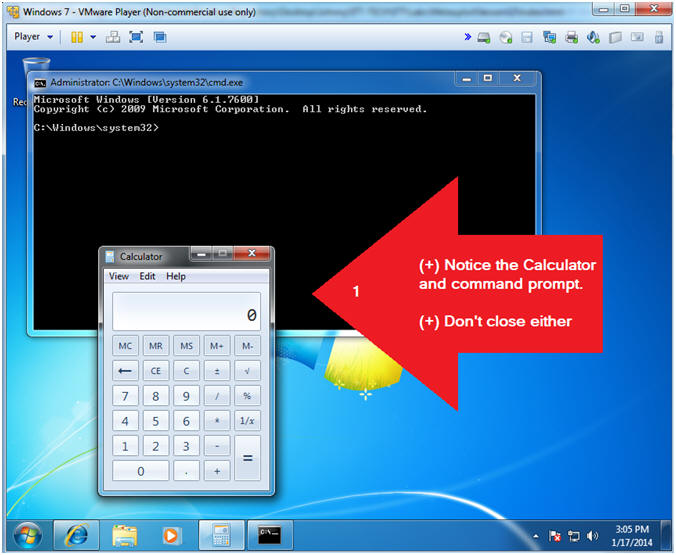The image size is (676, 555).
Task: Expand the power options arrow beside pause
Action: pyautogui.click(x=93, y=37)
